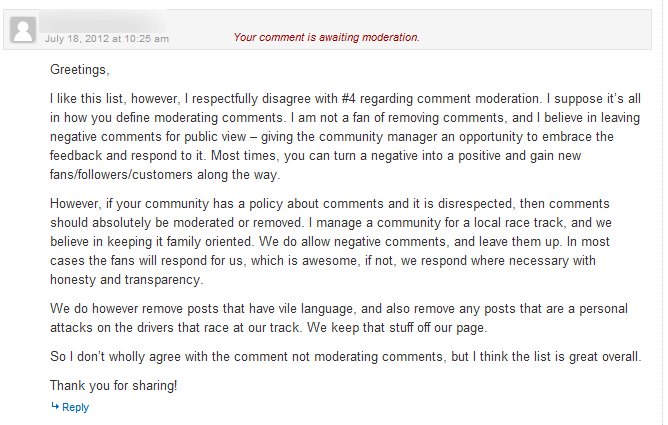This screenshot has height=425, width=668.
Task: Open the Reply link under the comment
Action: 75,407
